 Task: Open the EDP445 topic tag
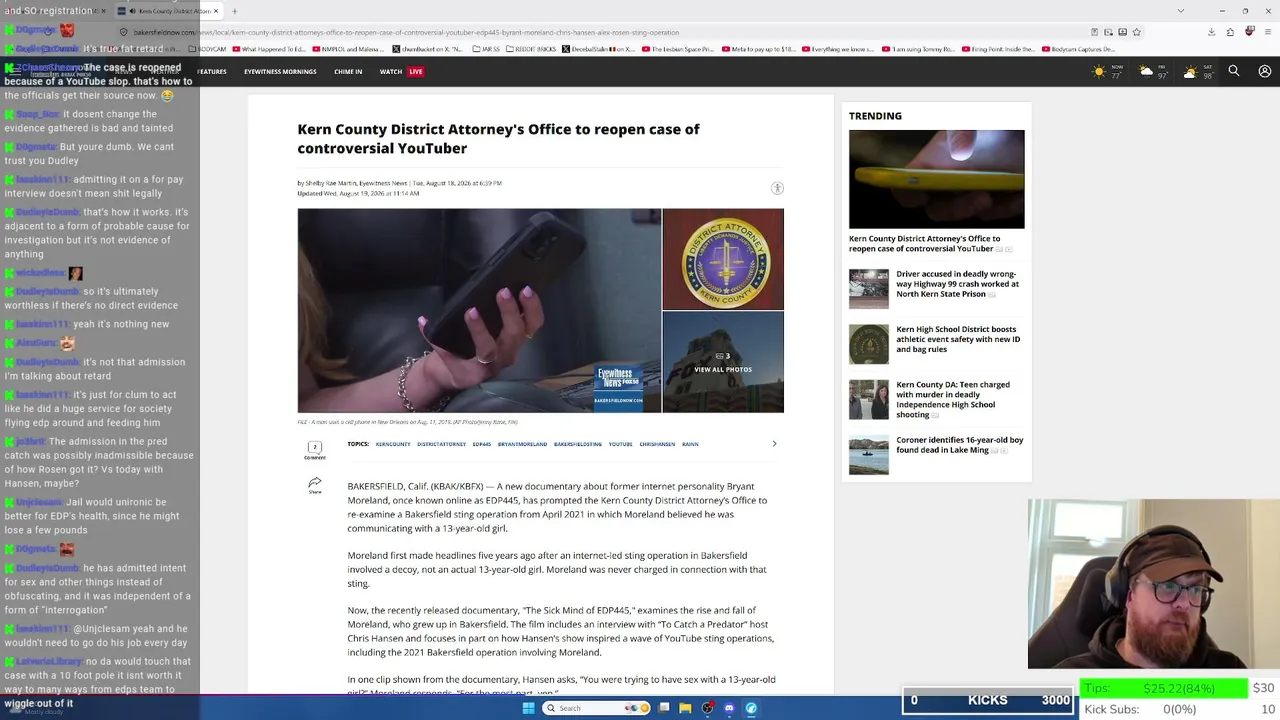[482, 444]
